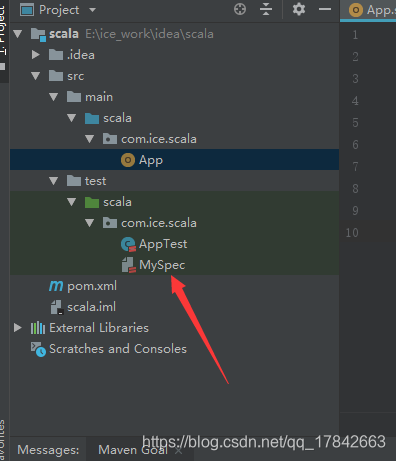Click the project path E:\ice_work\idea\scala text

(x=149, y=34)
